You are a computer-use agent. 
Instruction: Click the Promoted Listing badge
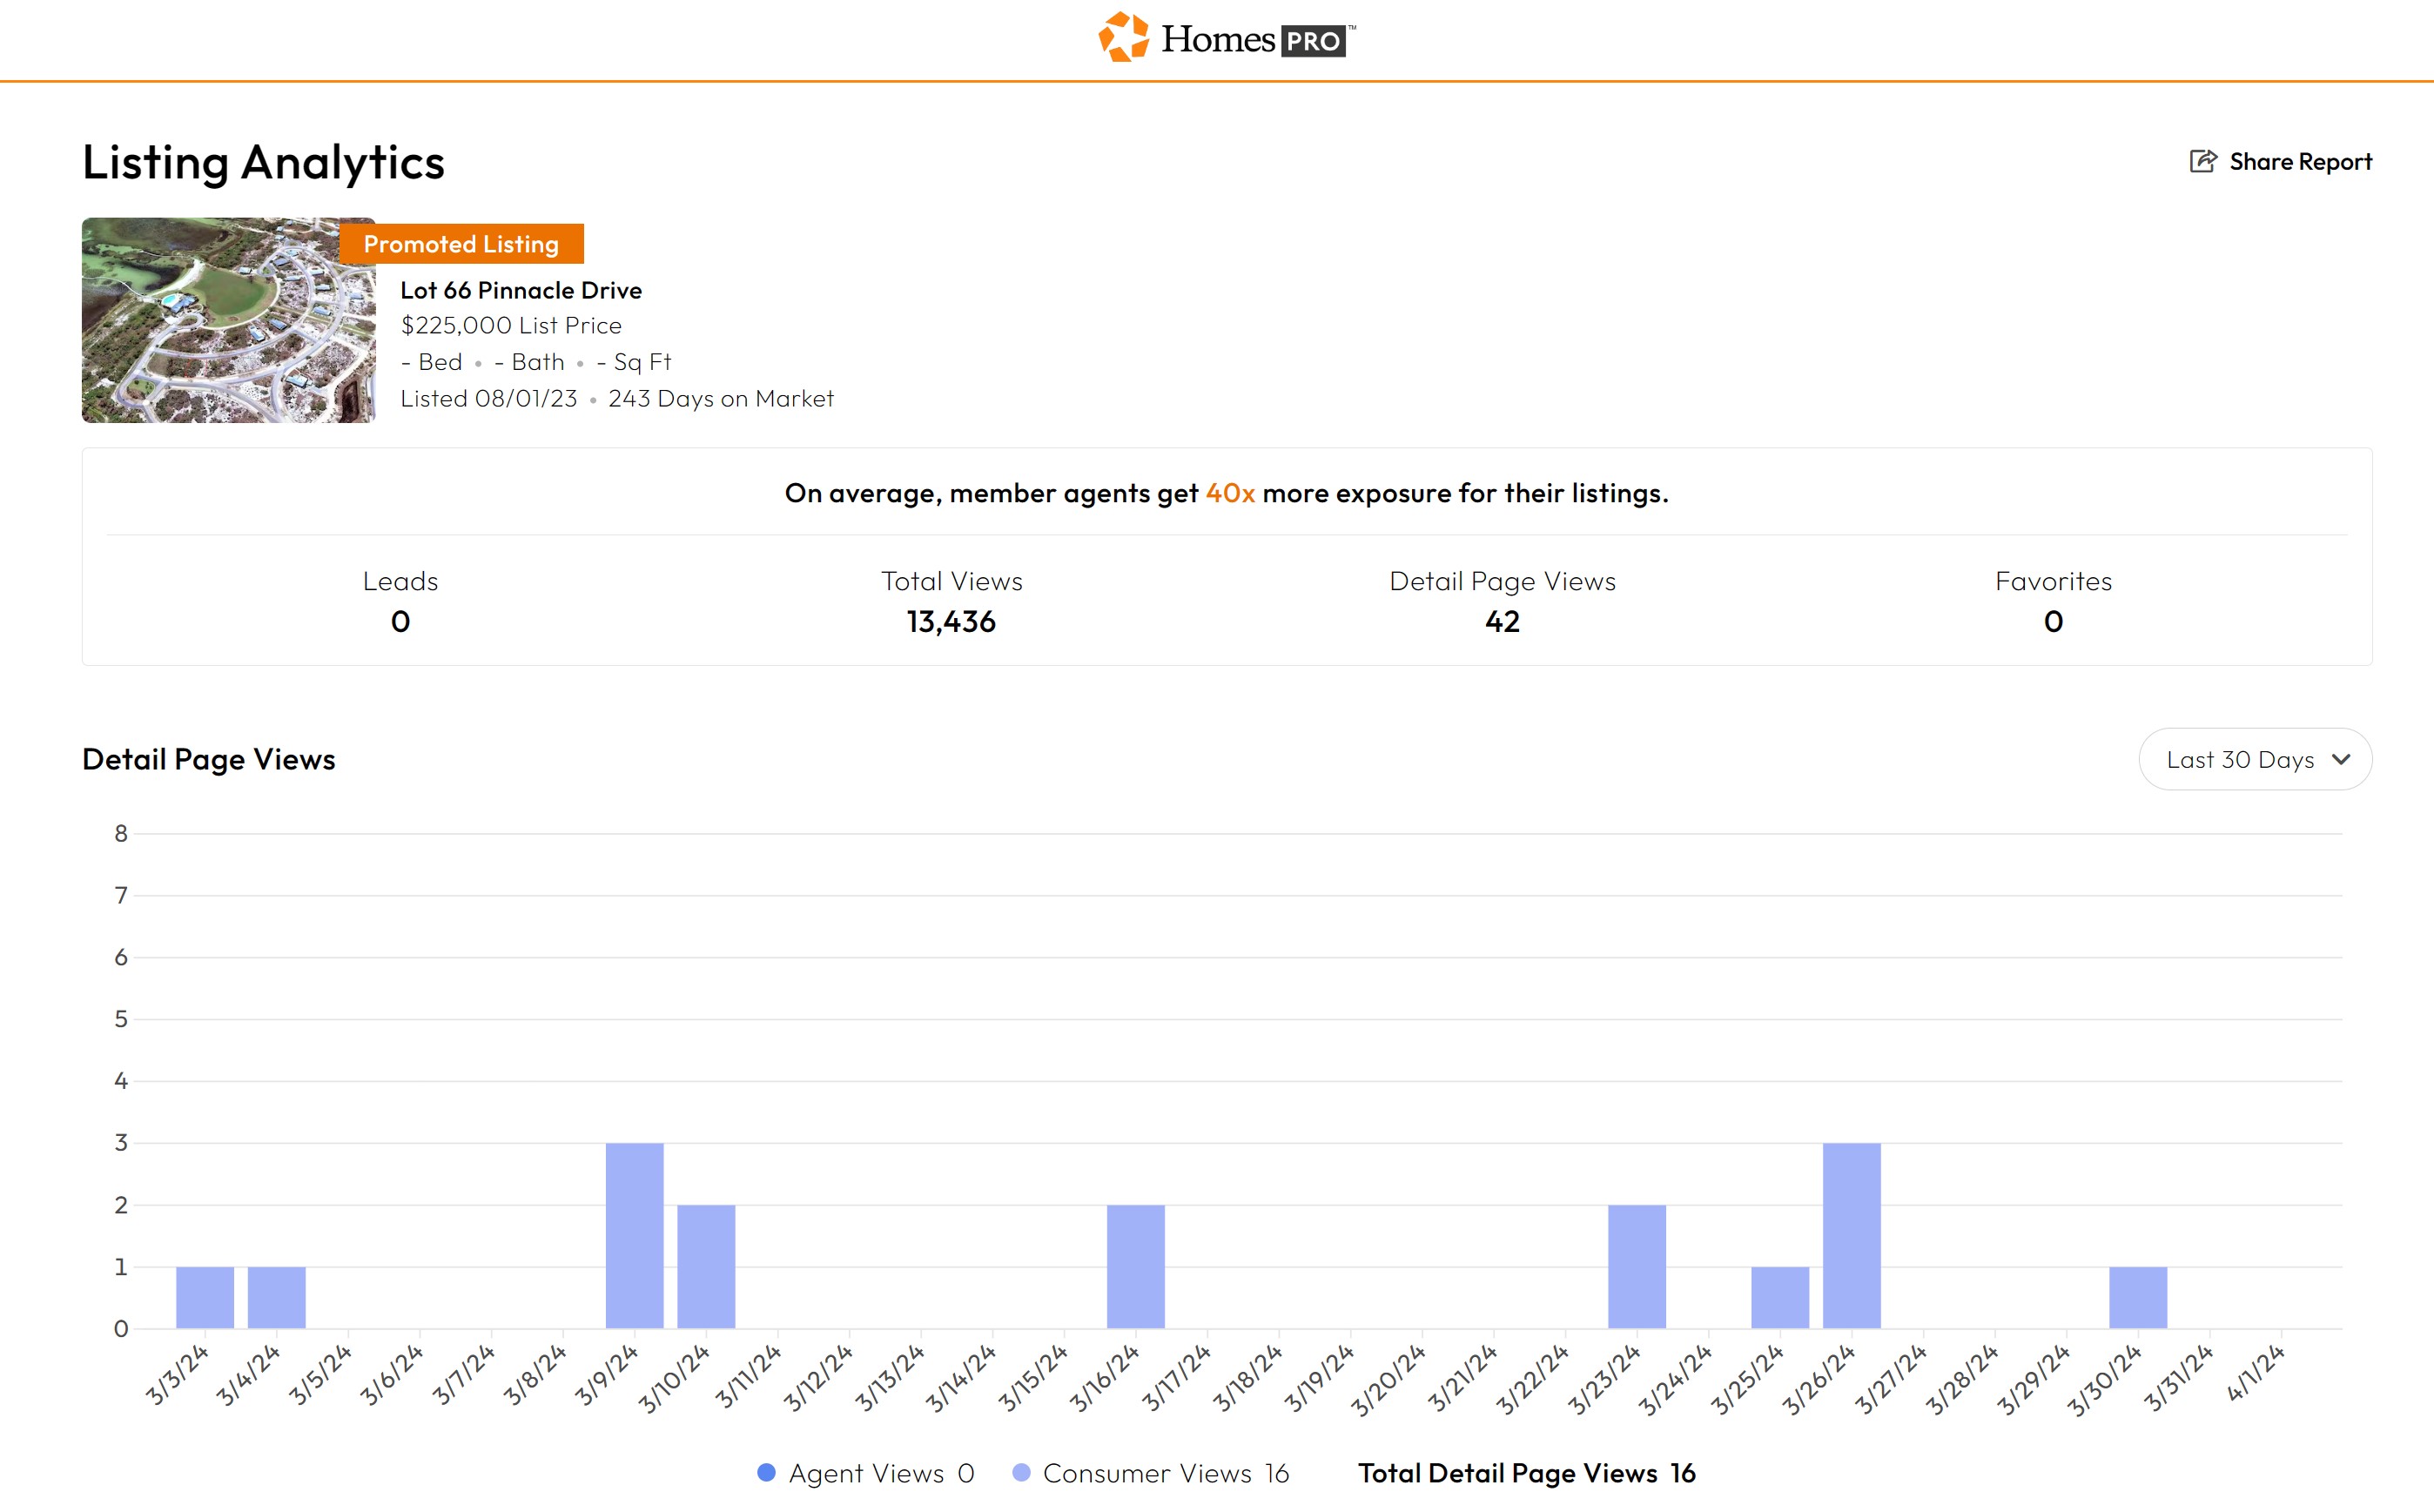click(461, 244)
